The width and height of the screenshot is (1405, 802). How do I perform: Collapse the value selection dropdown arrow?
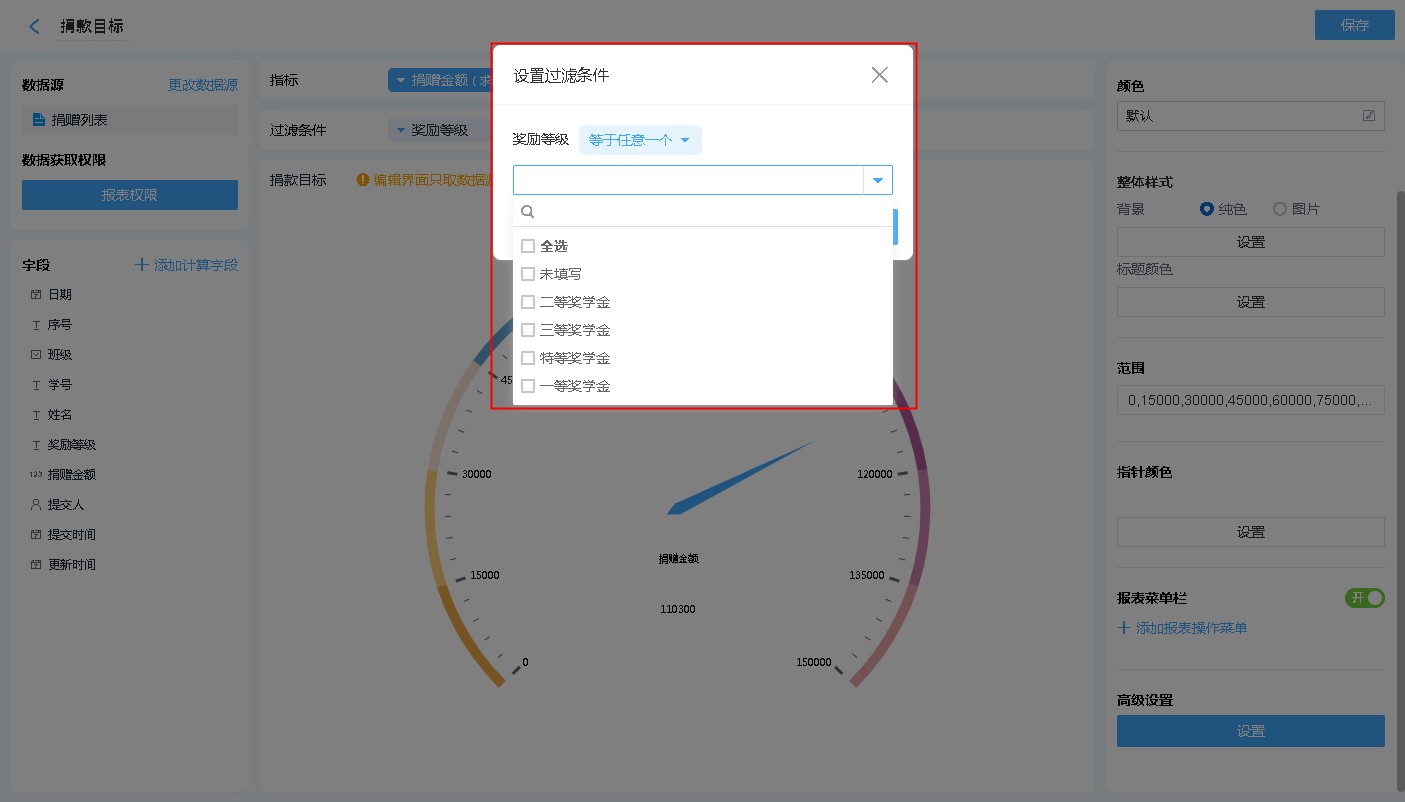pos(877,180)
